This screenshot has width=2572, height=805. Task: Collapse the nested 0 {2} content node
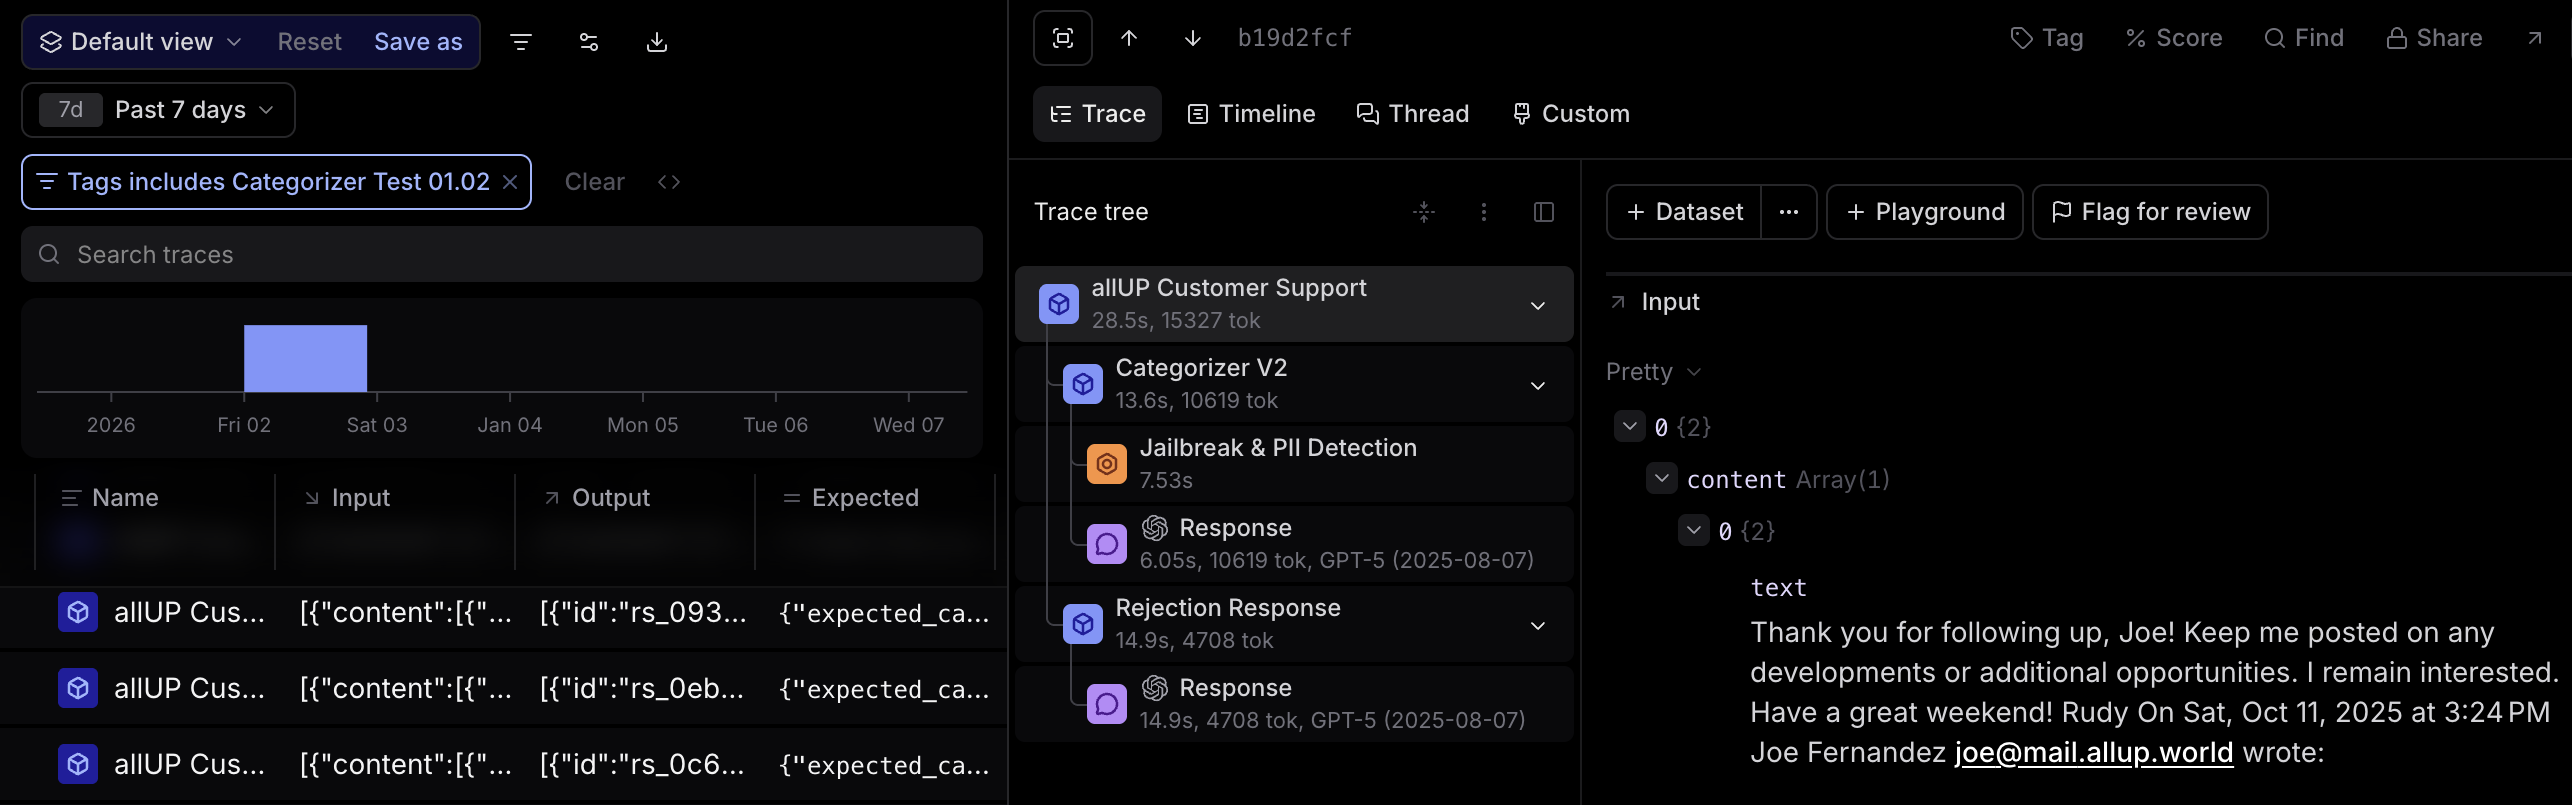pyautogui.click(x=1694, y=530)
